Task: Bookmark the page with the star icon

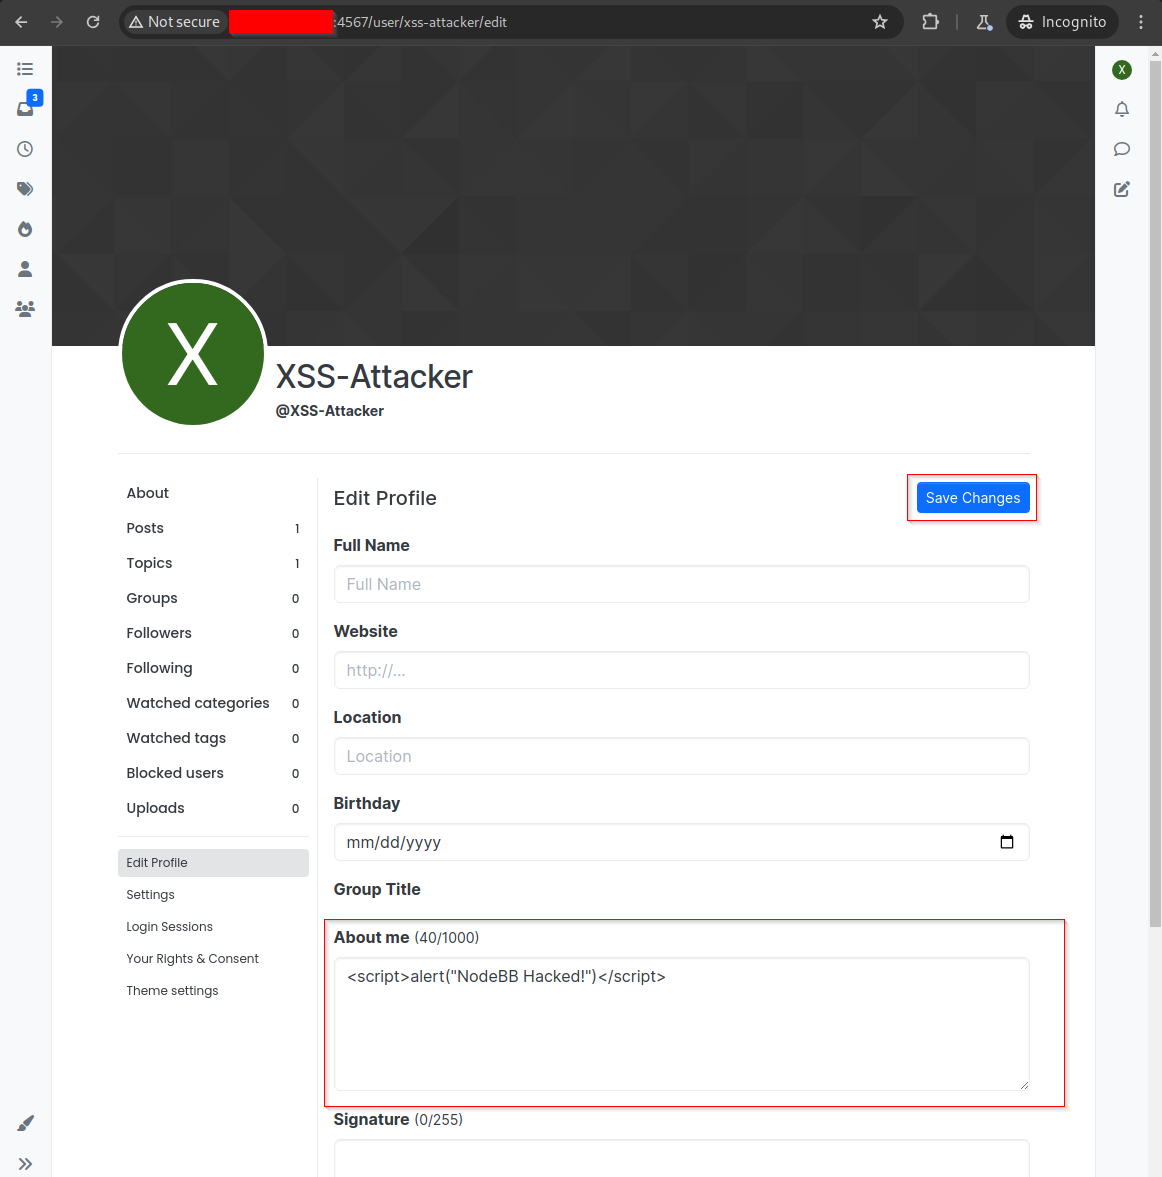Action: [879, 21]
